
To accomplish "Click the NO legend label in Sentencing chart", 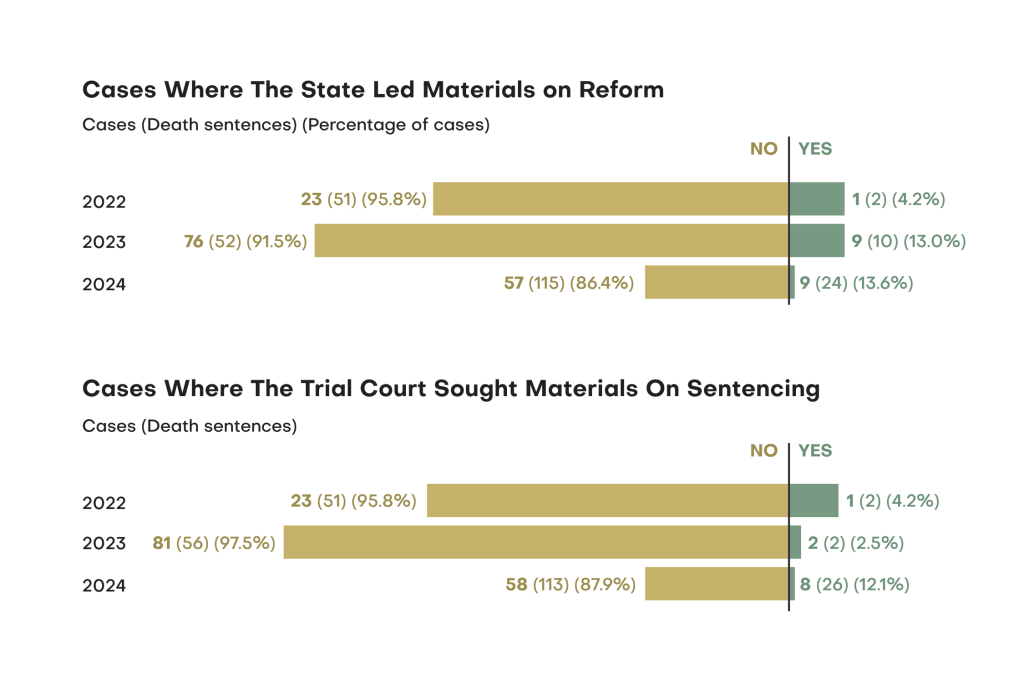I will (x=763, y=451).
